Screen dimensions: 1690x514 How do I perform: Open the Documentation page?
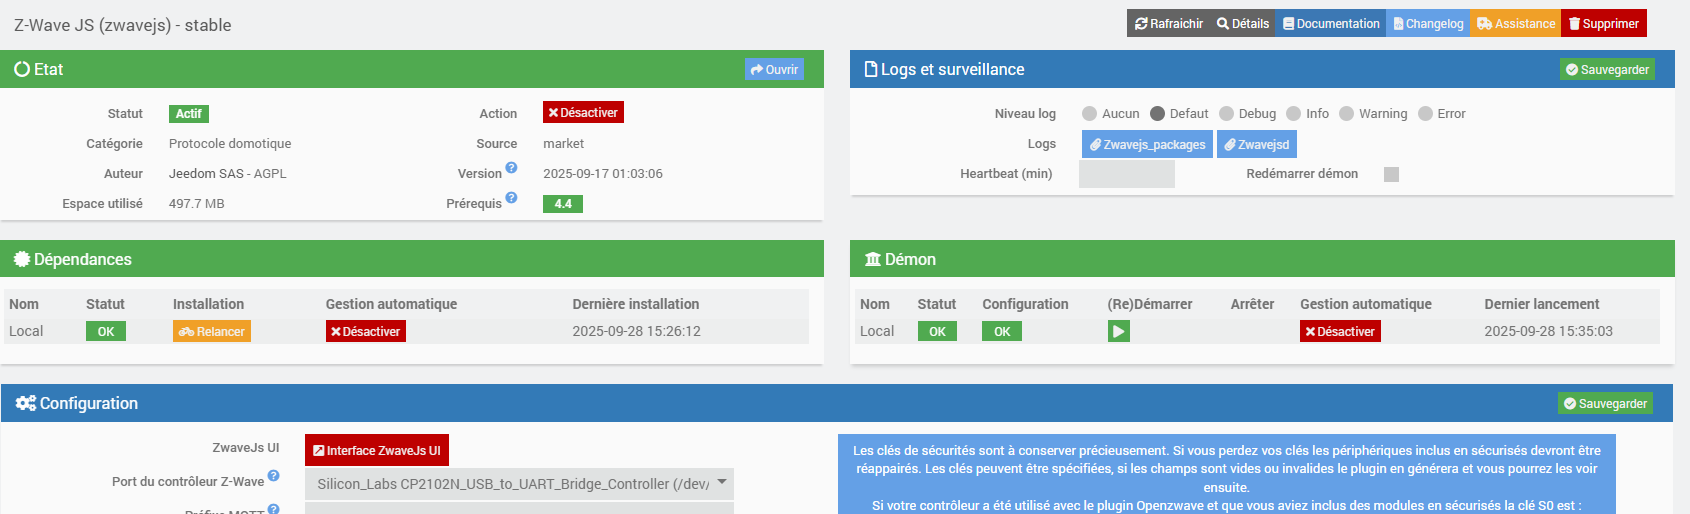click(1331, 23)
